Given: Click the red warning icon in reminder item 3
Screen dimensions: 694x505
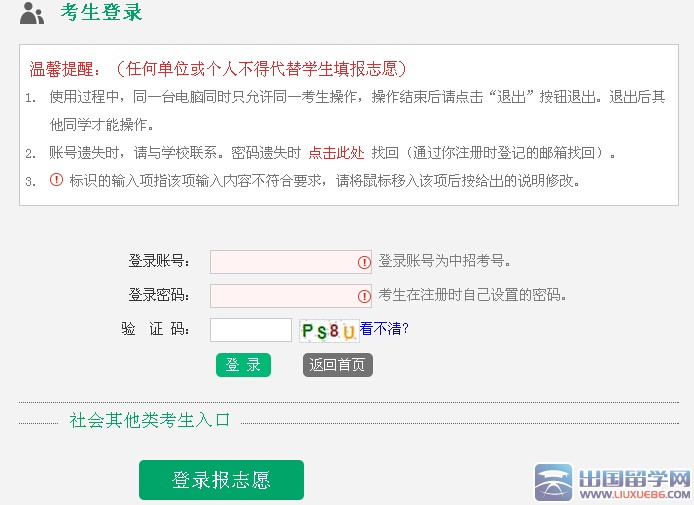Looking at the screenshot, I should [56, 180].
